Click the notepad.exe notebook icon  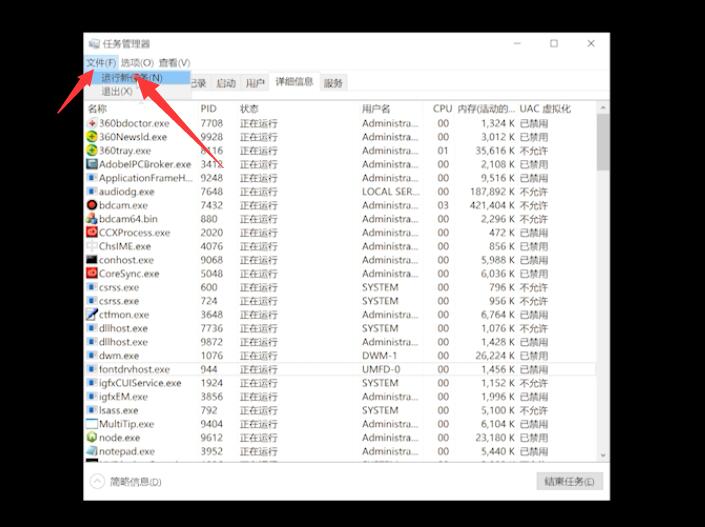pos(92,451)
